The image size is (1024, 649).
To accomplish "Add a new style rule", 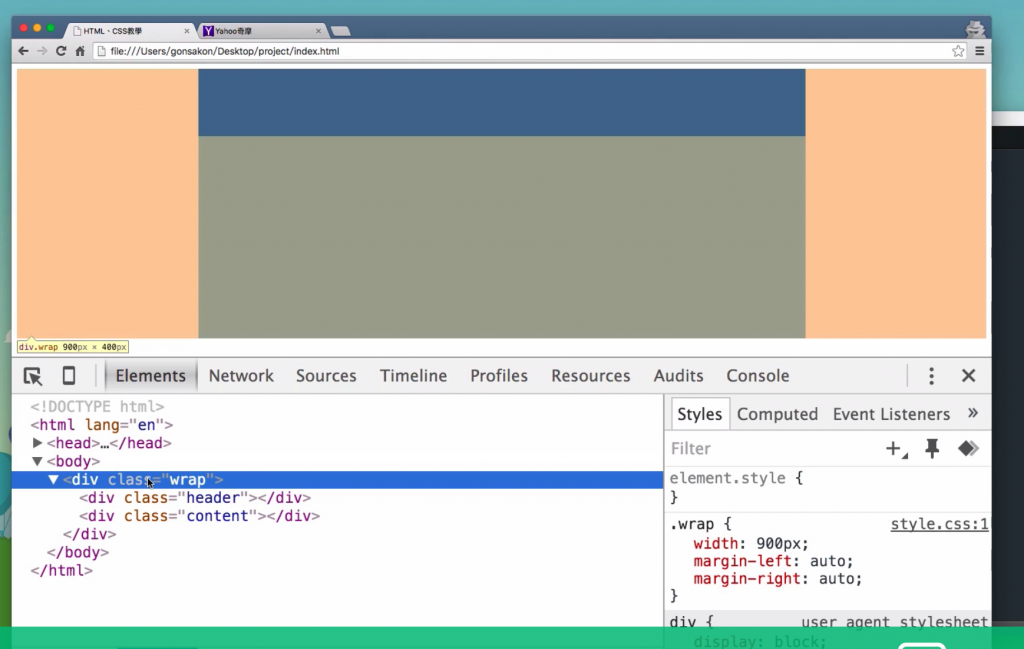I will 896,449.
